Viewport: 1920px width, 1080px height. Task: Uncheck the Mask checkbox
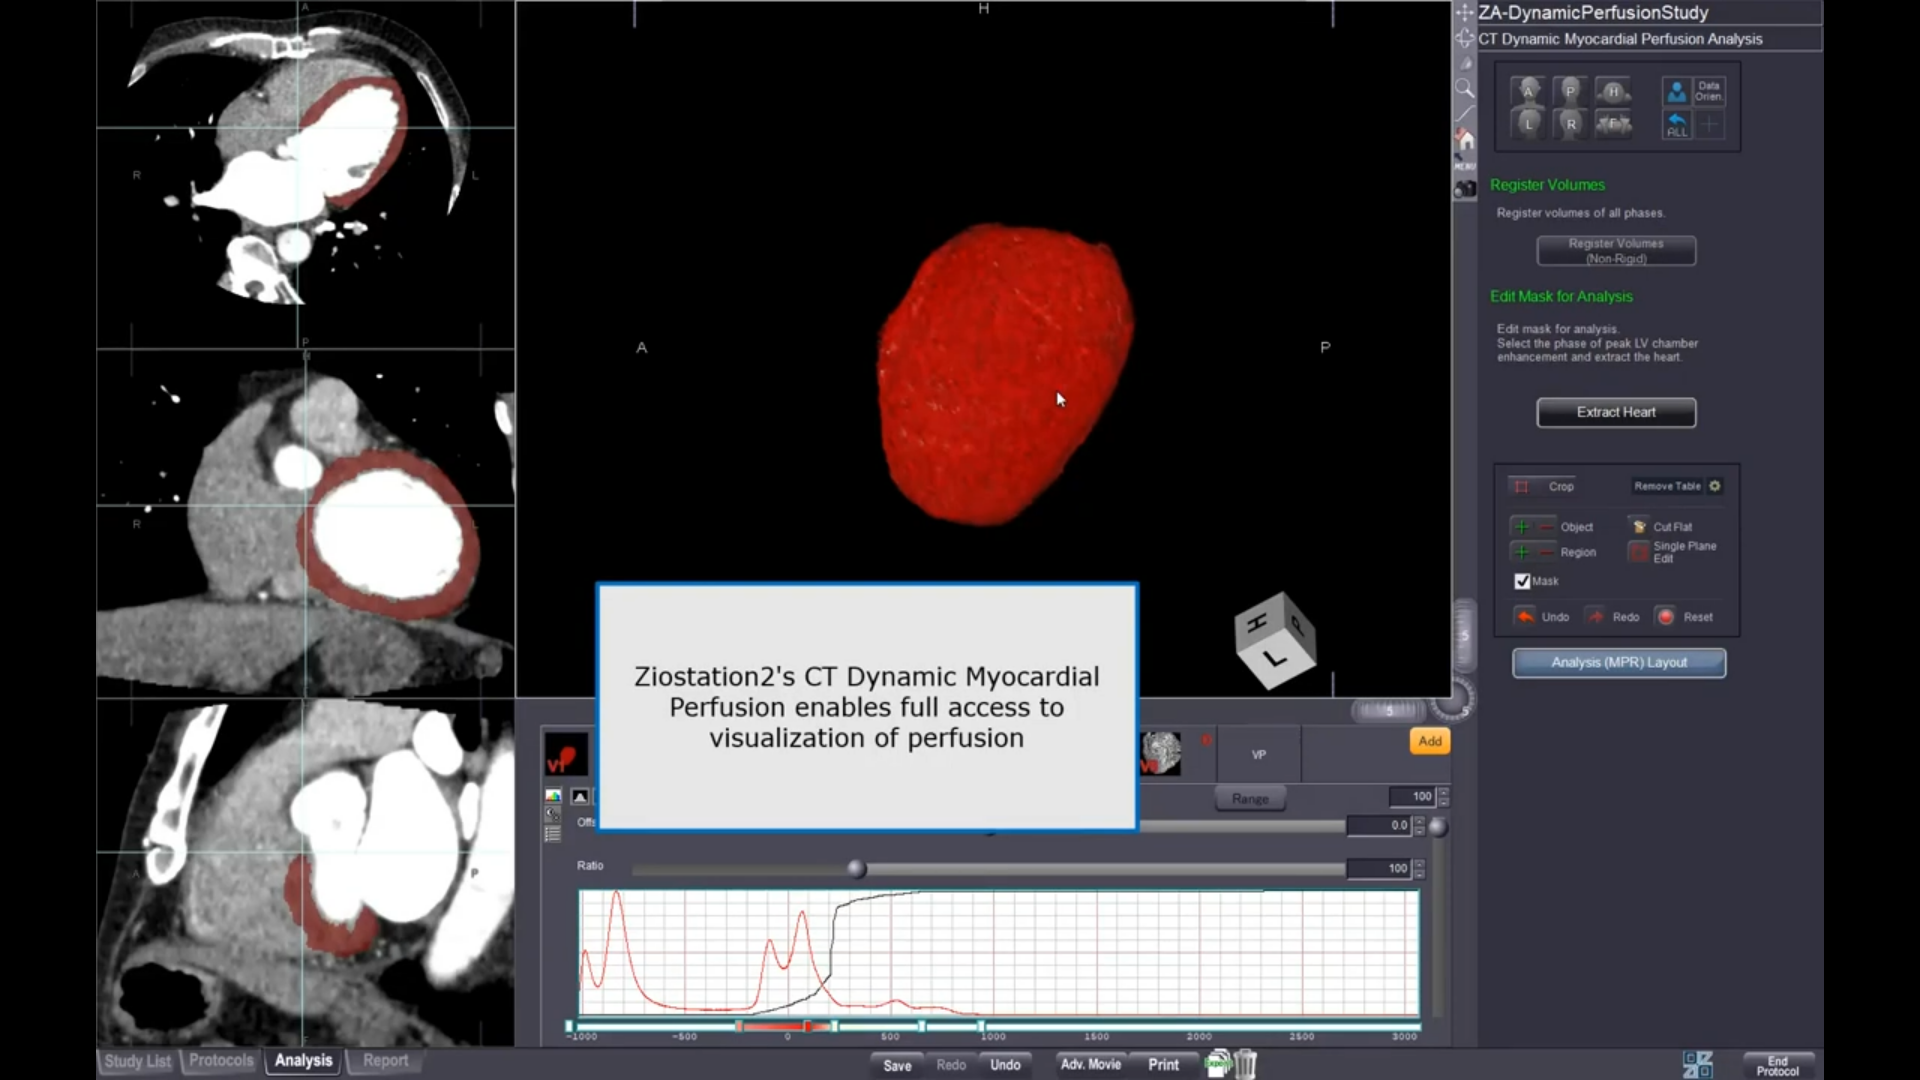[x=1522, y=581]
